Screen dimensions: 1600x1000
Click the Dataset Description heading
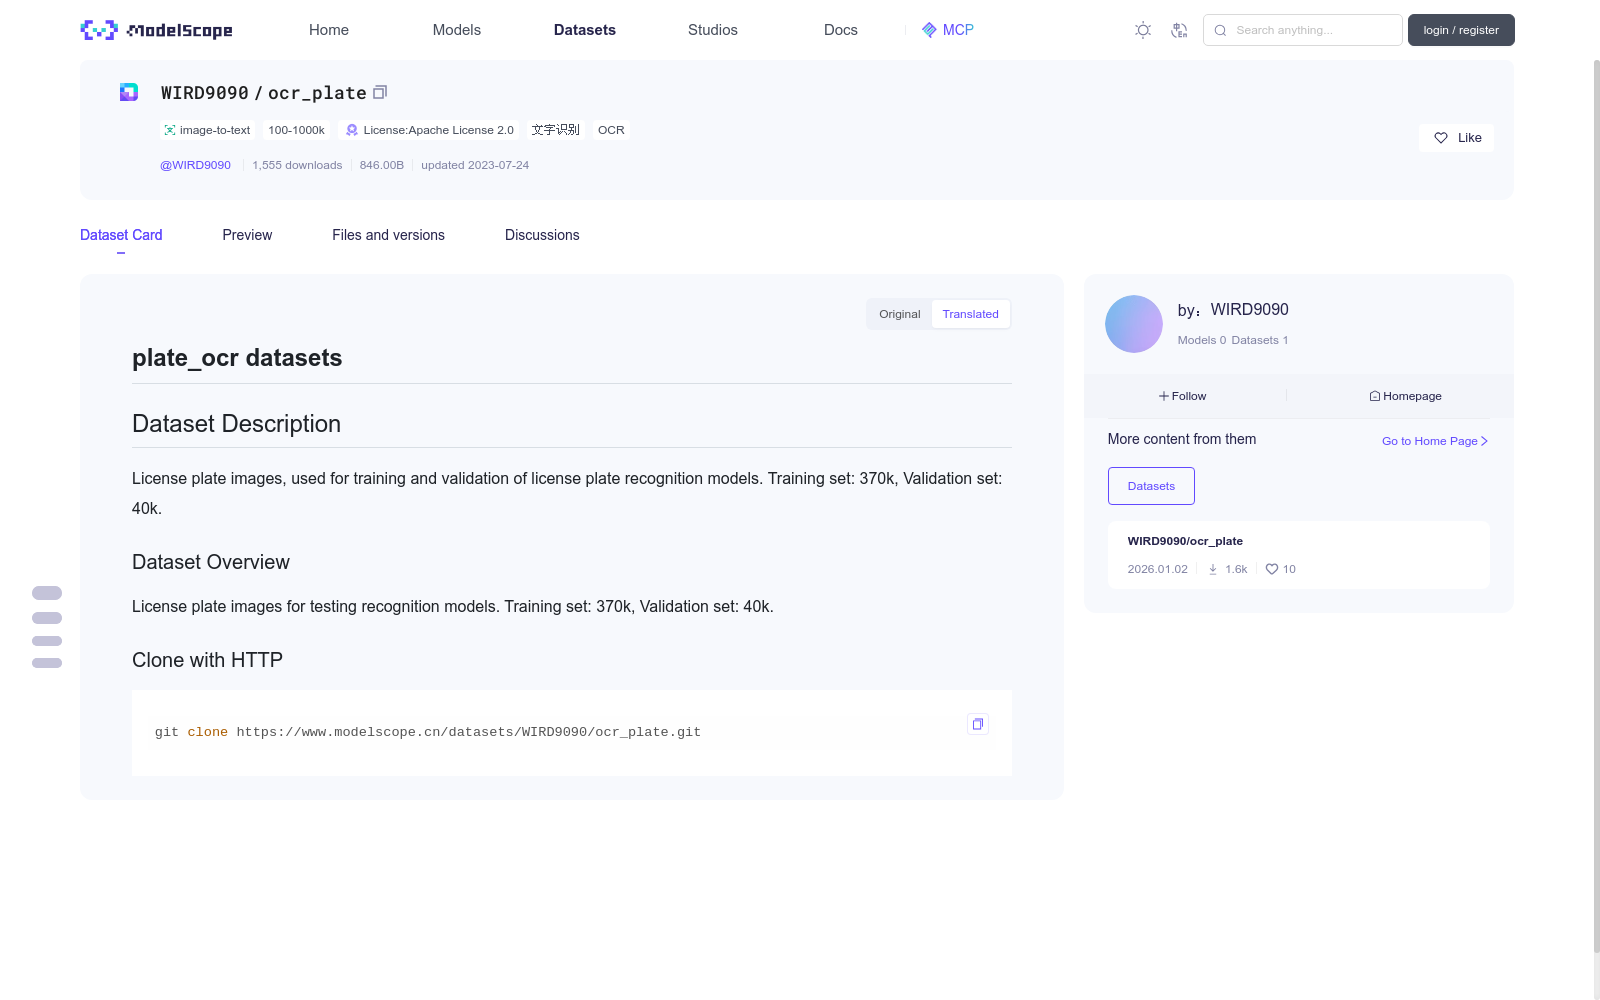click(236, 424)
